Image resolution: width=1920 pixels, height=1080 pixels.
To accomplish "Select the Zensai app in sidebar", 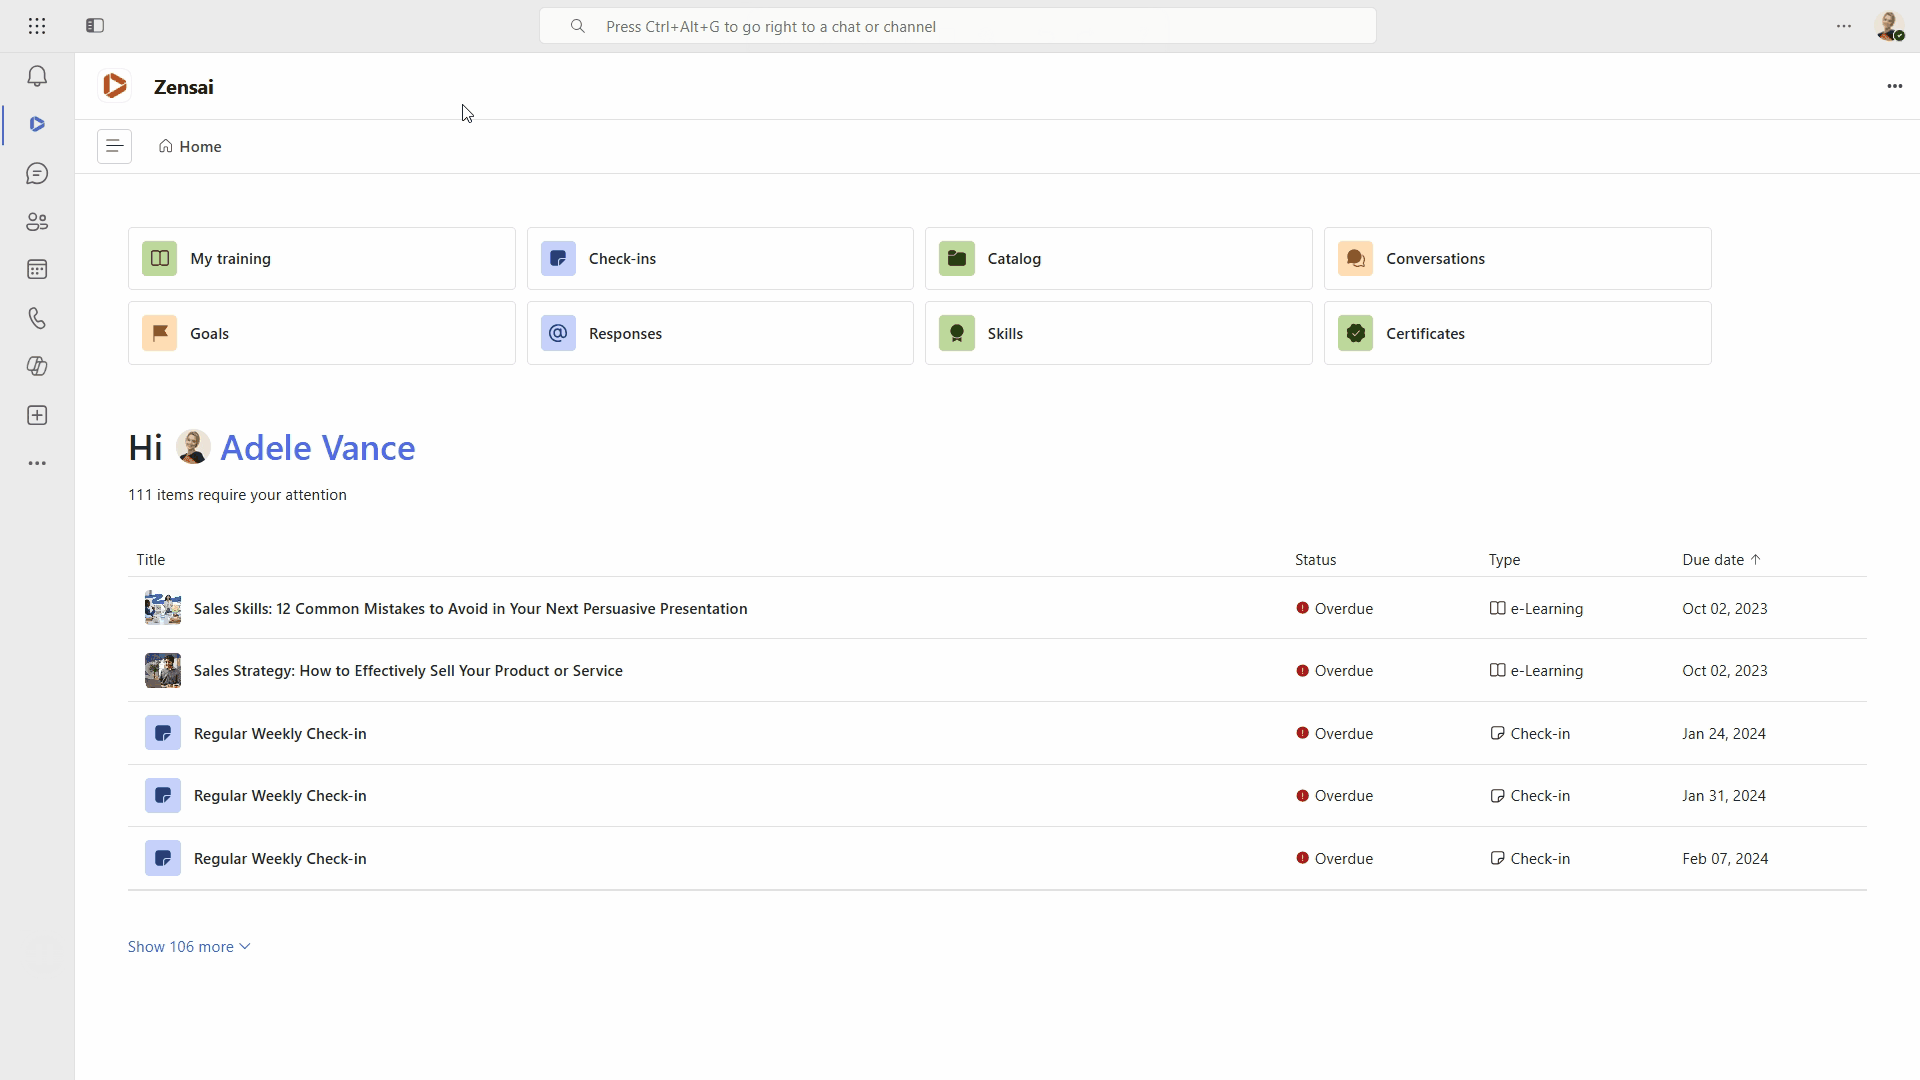I will coord(37,125).
